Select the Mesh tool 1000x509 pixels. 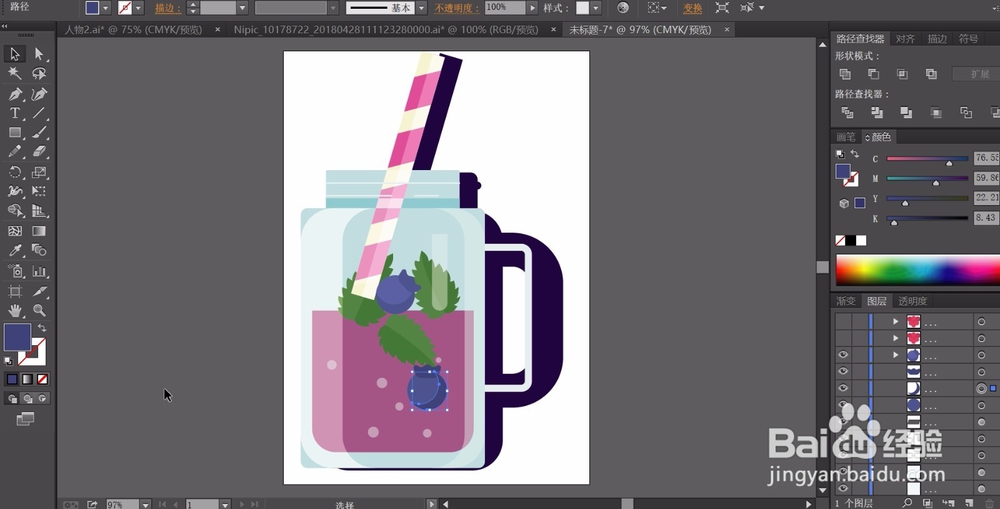15,231
